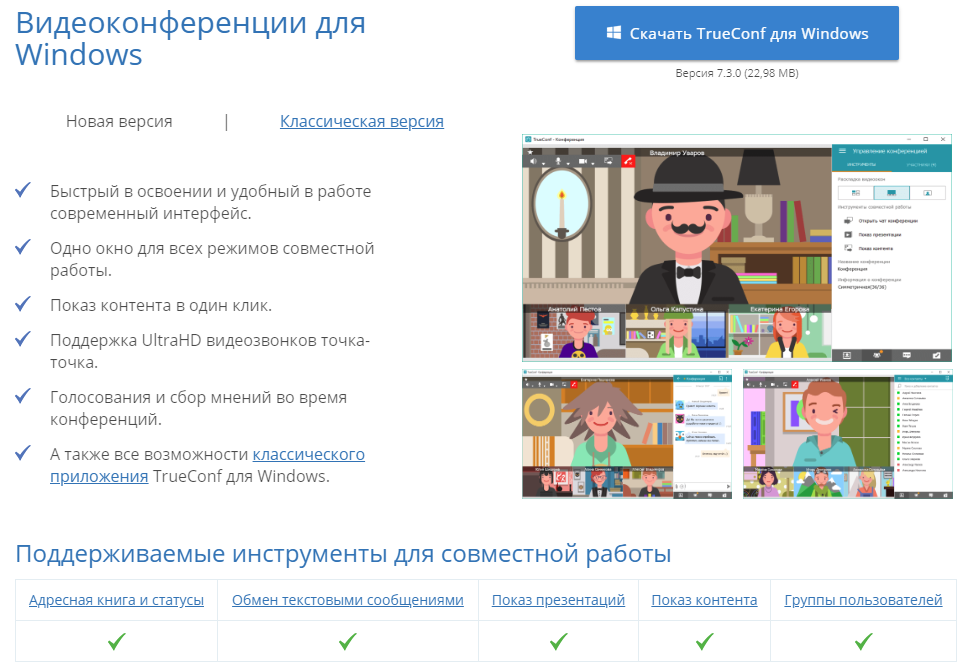Image resolution: width=959 pixels, height=671 pixels.
Task: Mute the microphone icon in the conference toolbar
Action: 558,160
